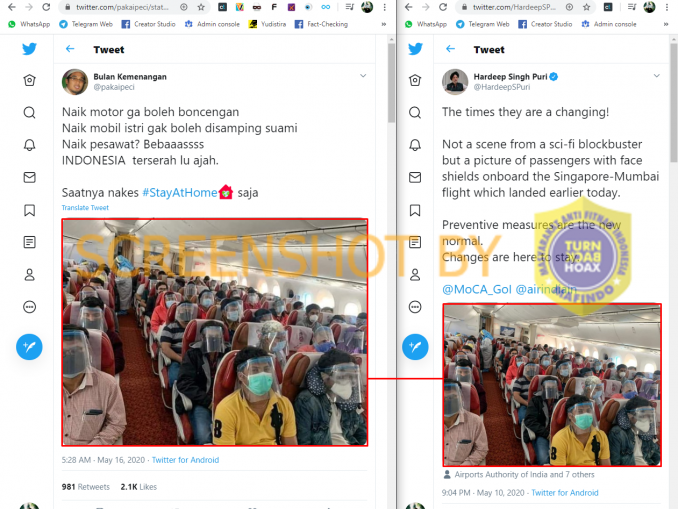
Task: Show more bookmarks in left bookmarks bar
Action: (384, 24)
